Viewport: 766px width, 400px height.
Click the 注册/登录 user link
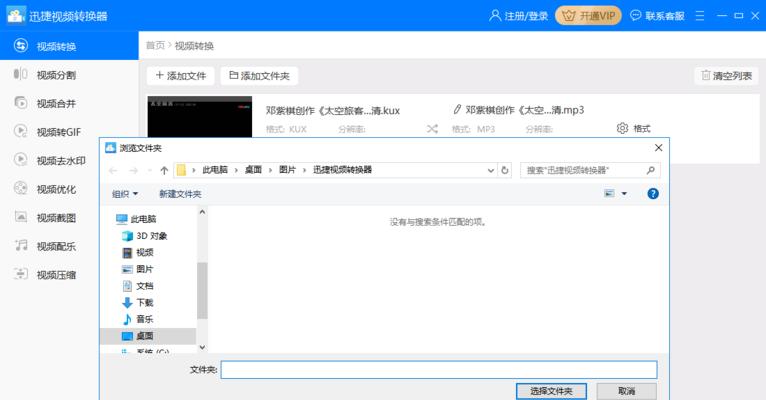[x=518, y=16]
